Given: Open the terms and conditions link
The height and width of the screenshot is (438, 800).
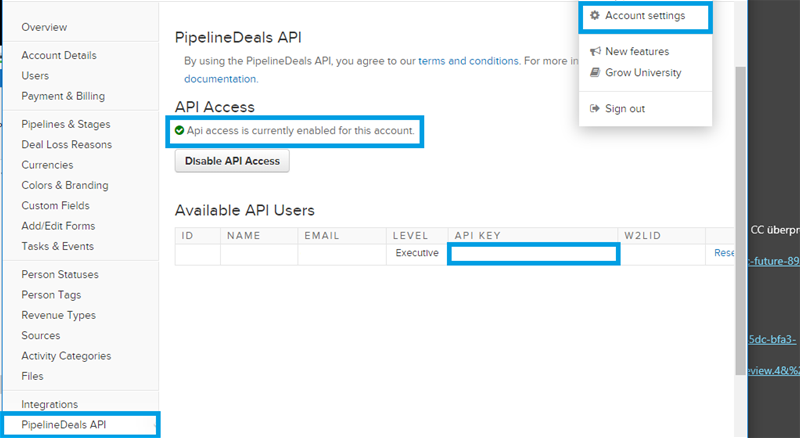Looking at the screenshot, I should pyautogui.click(x=468, y=62).
